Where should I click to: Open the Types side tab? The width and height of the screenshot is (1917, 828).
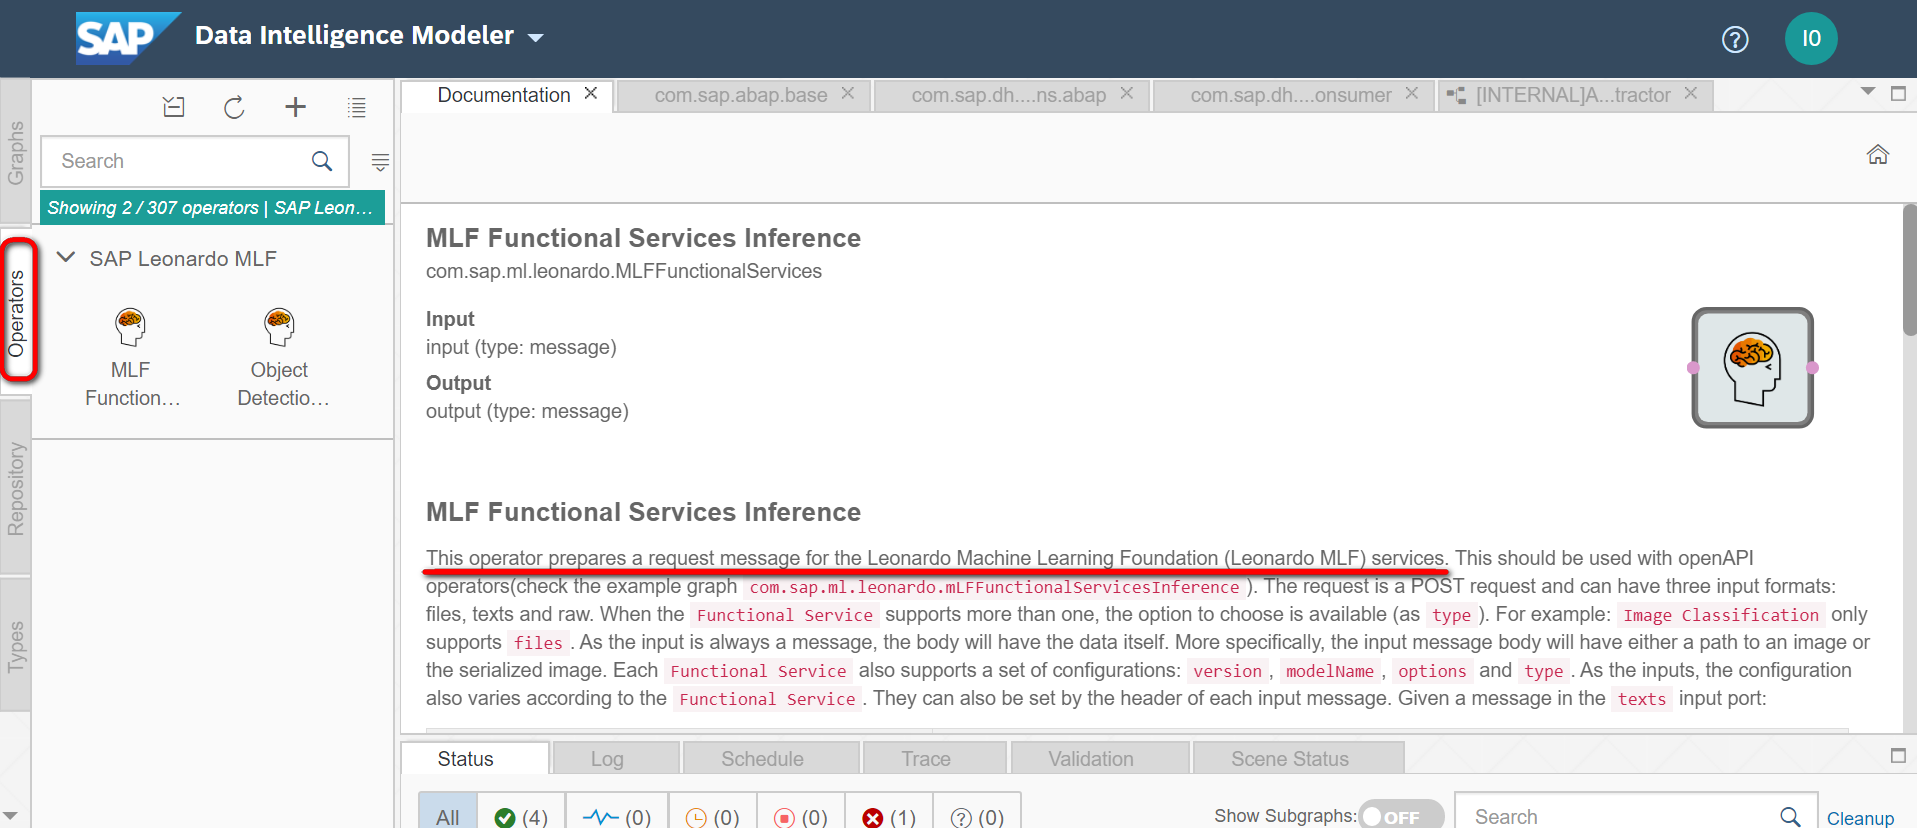(x=16, y=646)
